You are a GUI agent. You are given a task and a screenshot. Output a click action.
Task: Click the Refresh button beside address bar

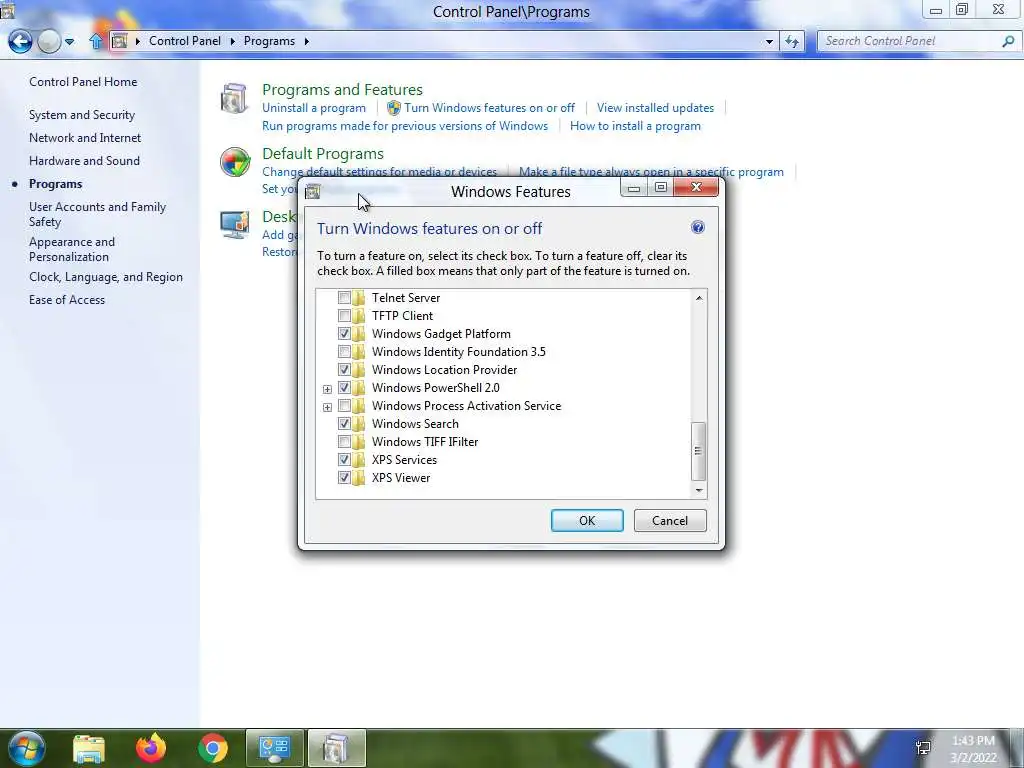tap(792, 41)
